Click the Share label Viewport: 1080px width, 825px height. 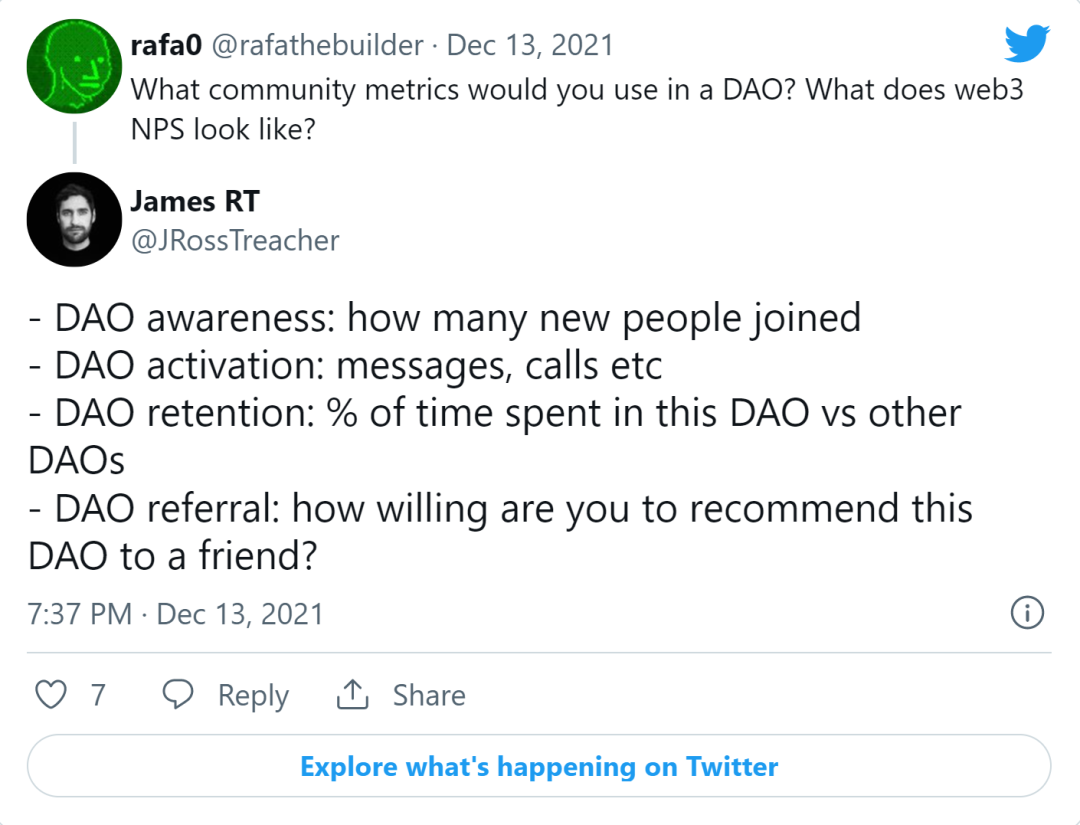[429, 695]
